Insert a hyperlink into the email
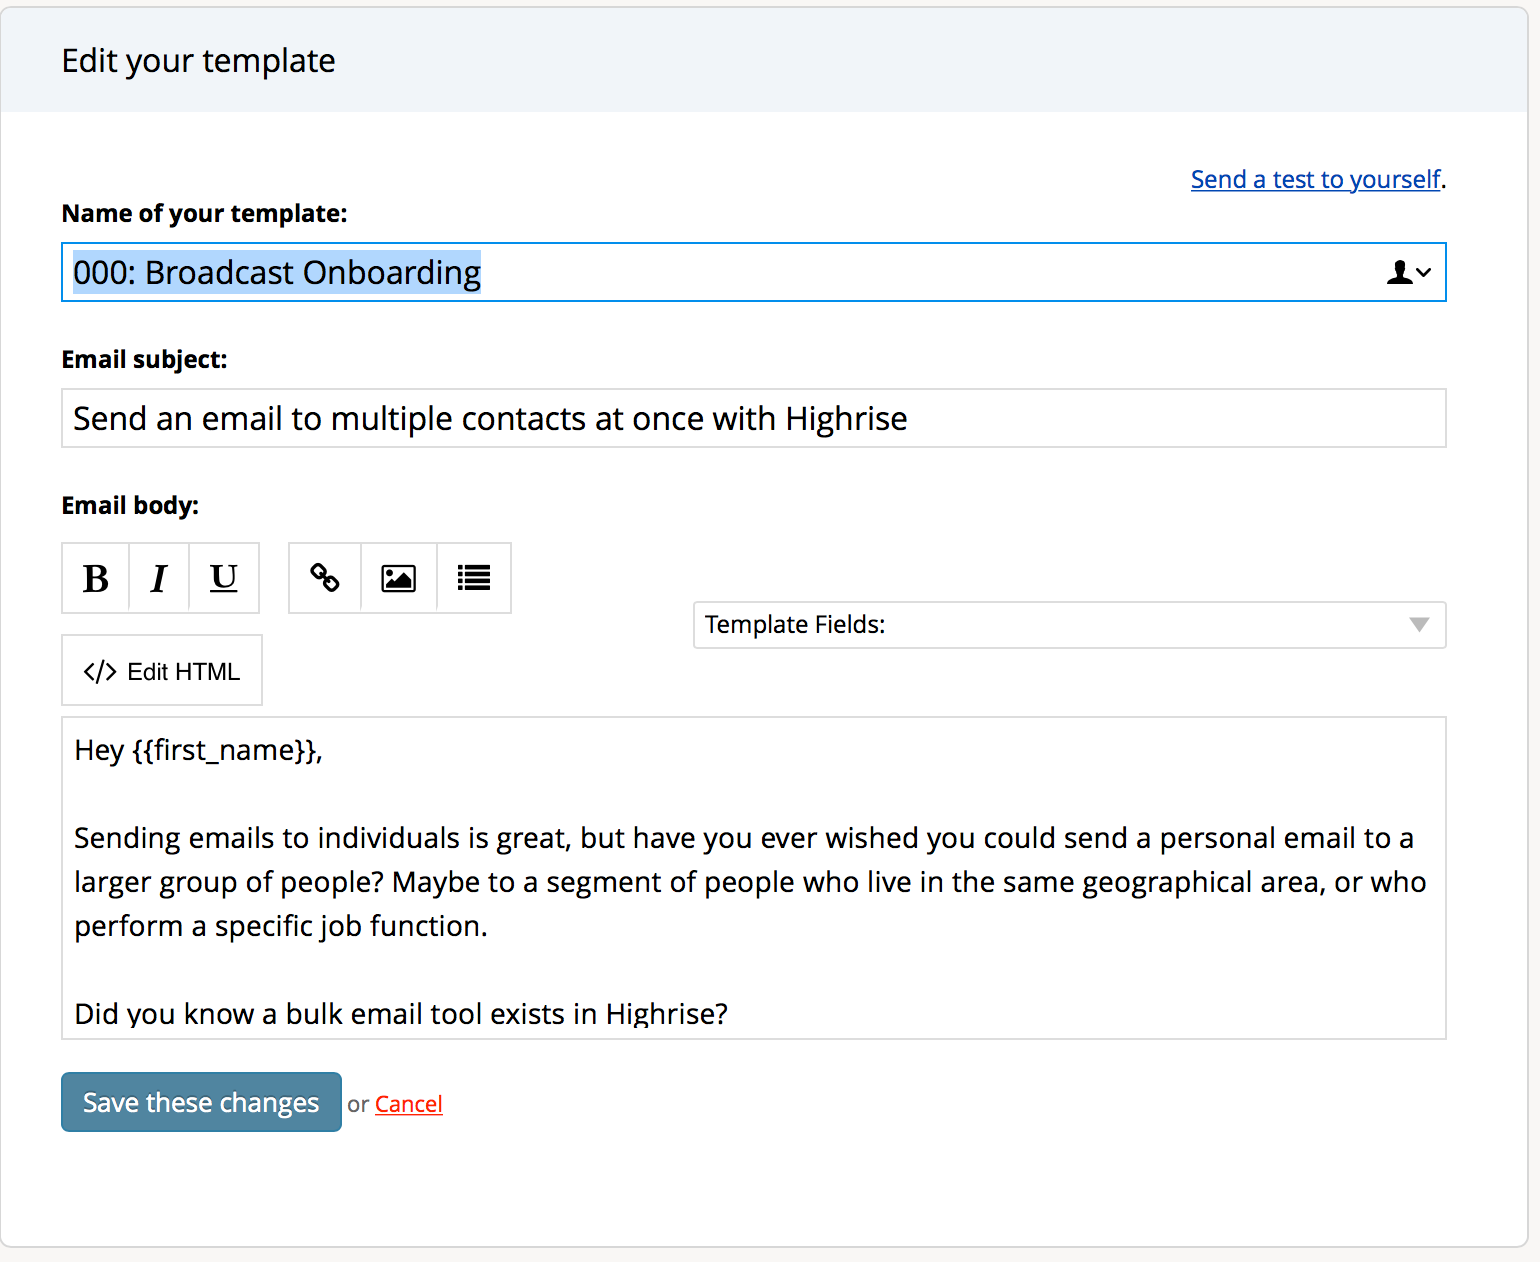The height and width of the screenshot is (1262, 1540). (325, 578)
